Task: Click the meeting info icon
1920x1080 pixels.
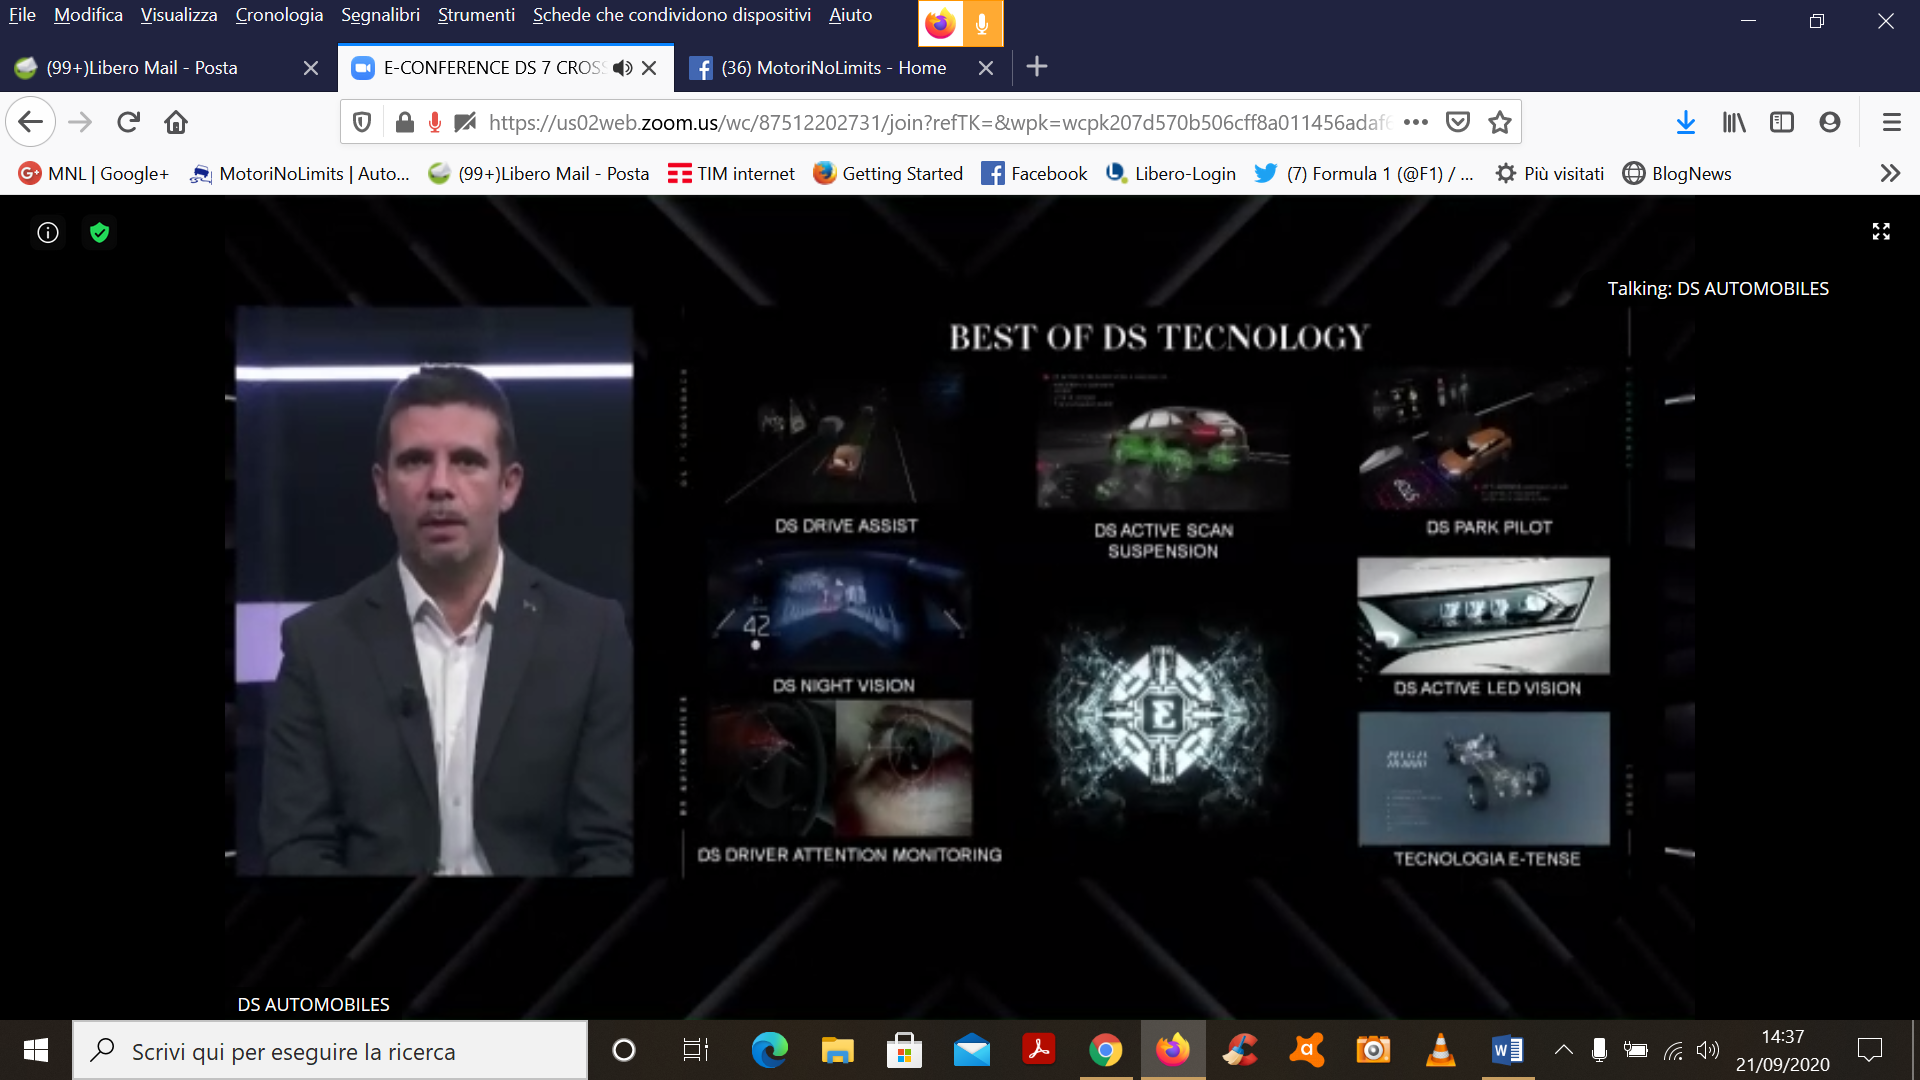Action: pyautogui.click(x=48, y=233)
